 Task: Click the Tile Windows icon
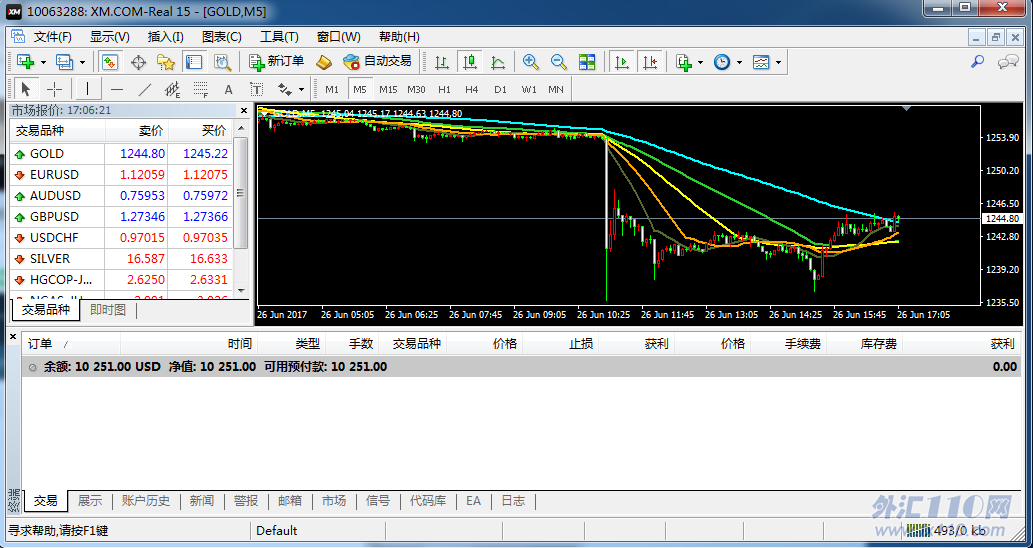586,62
